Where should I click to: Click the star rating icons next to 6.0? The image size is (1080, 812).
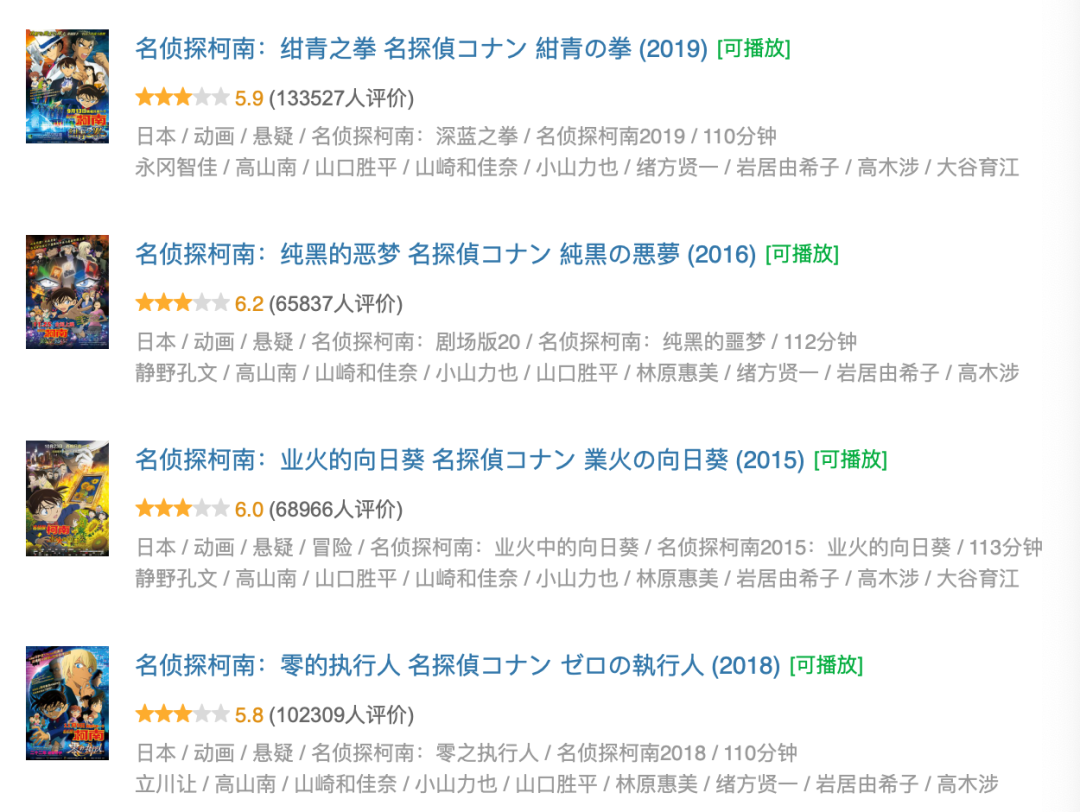point(183,509)
